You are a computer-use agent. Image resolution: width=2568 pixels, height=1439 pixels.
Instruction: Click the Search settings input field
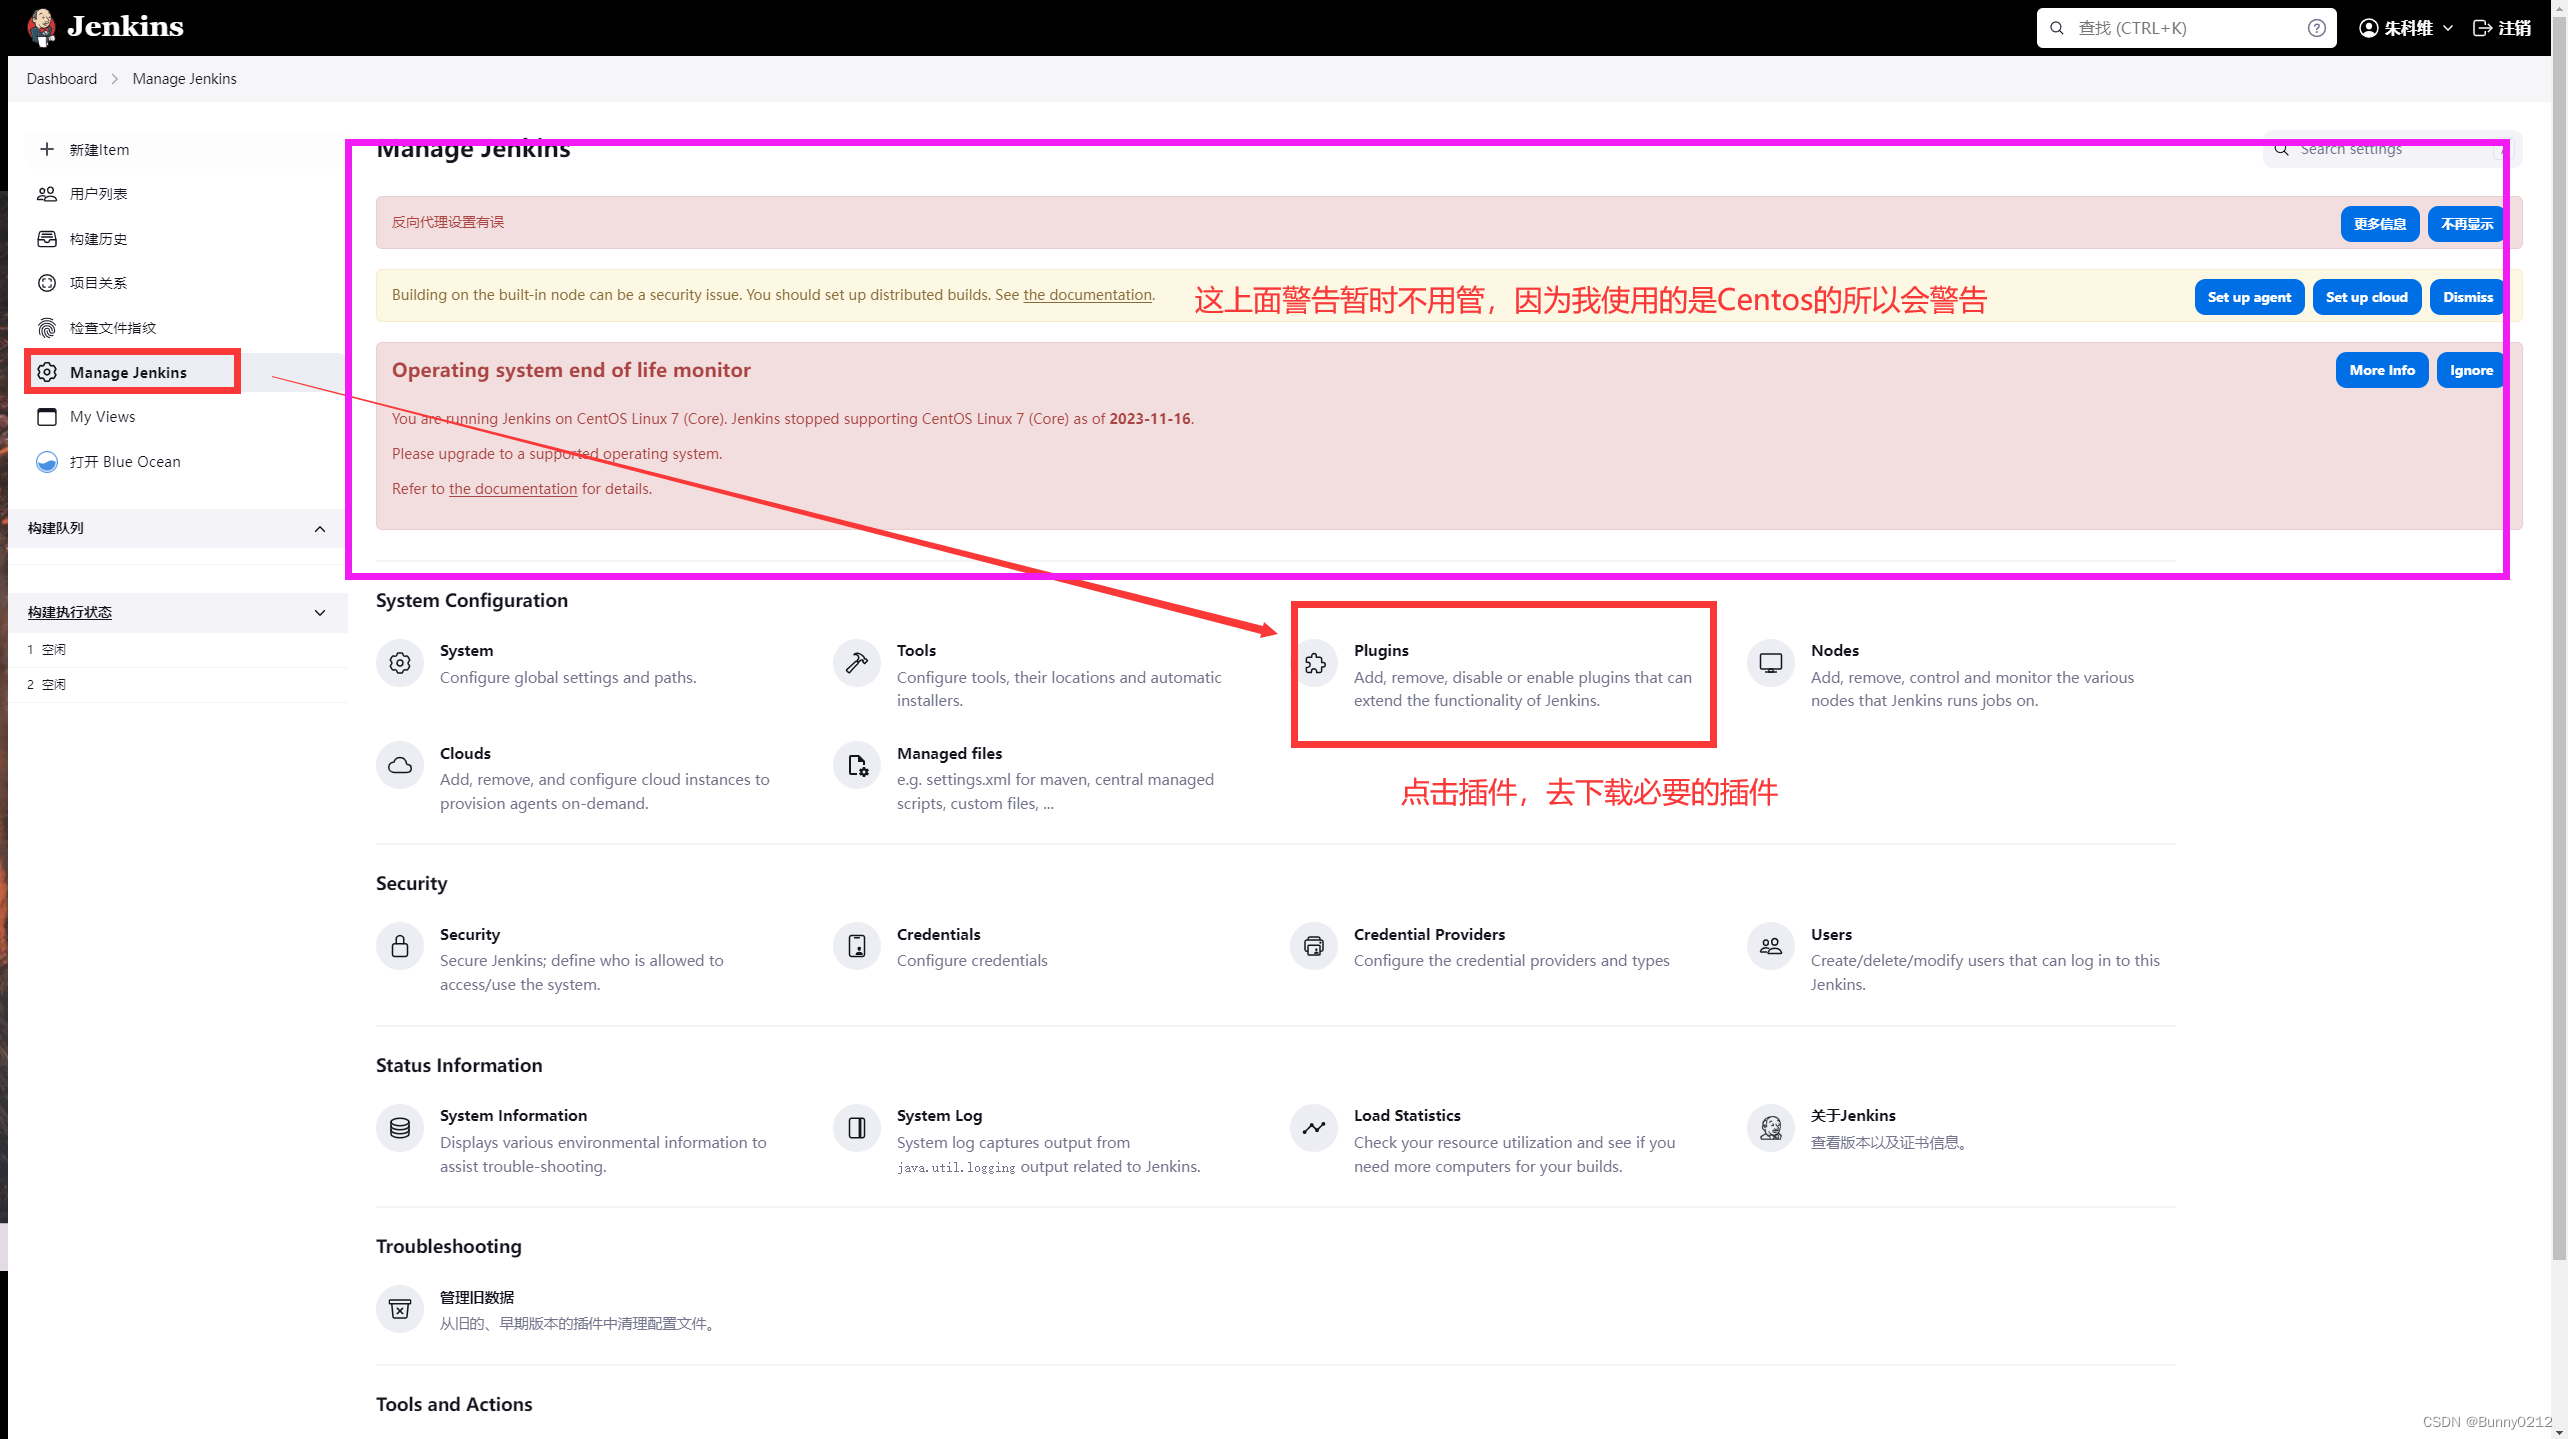coord(2392,149)
